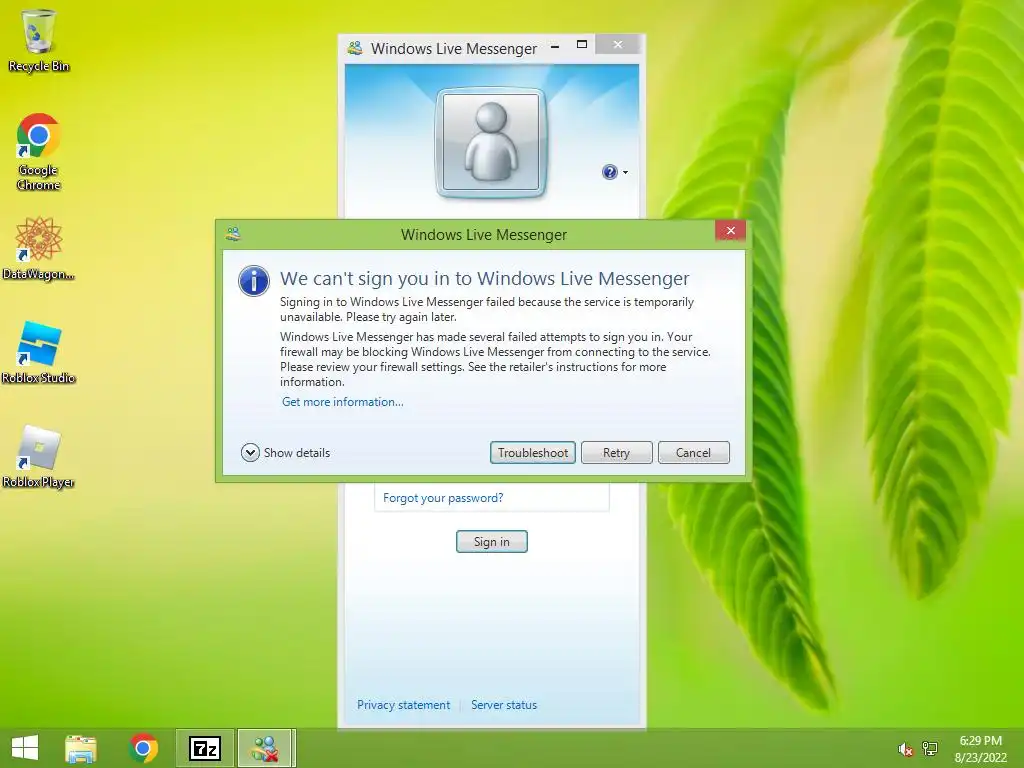Click the blue information icon in dialog
Screen dimensions: 1024x768
[254, 281]
